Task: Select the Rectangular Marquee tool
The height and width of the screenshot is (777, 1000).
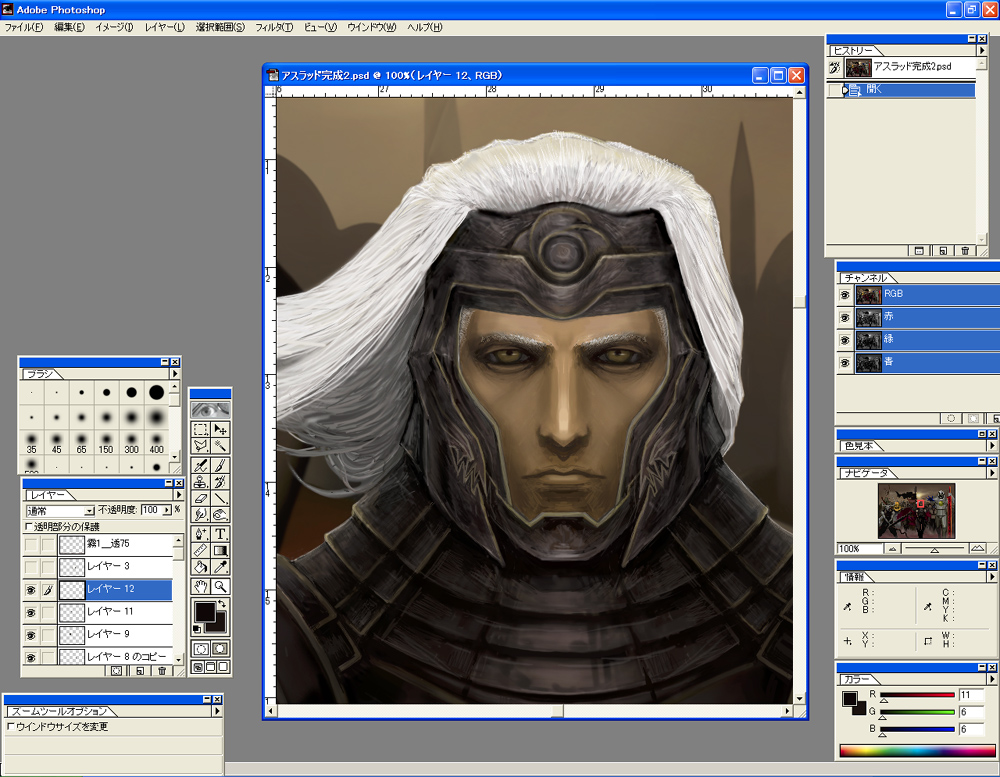Action: 201,429
